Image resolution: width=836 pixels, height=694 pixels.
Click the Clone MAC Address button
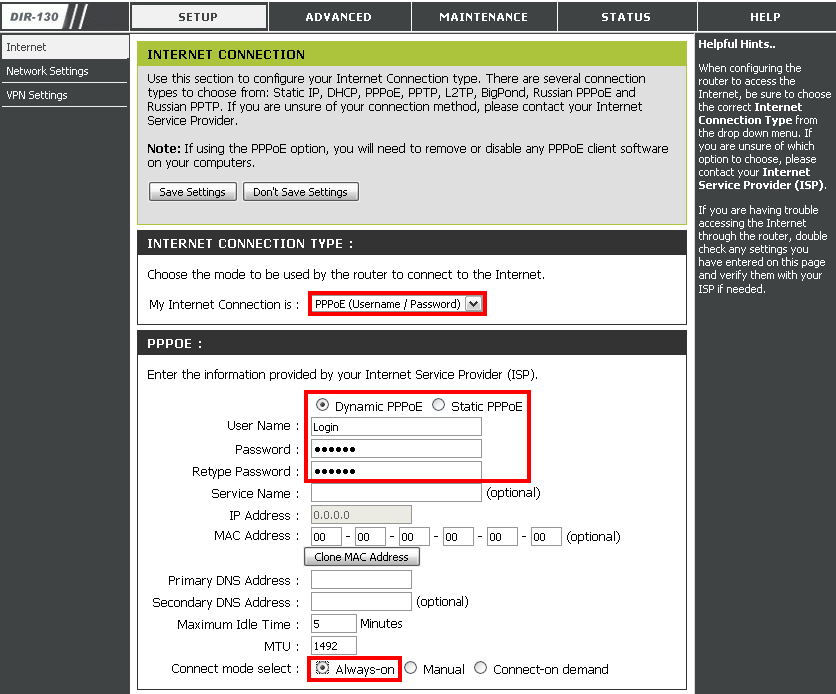click(x=361, y=557)
